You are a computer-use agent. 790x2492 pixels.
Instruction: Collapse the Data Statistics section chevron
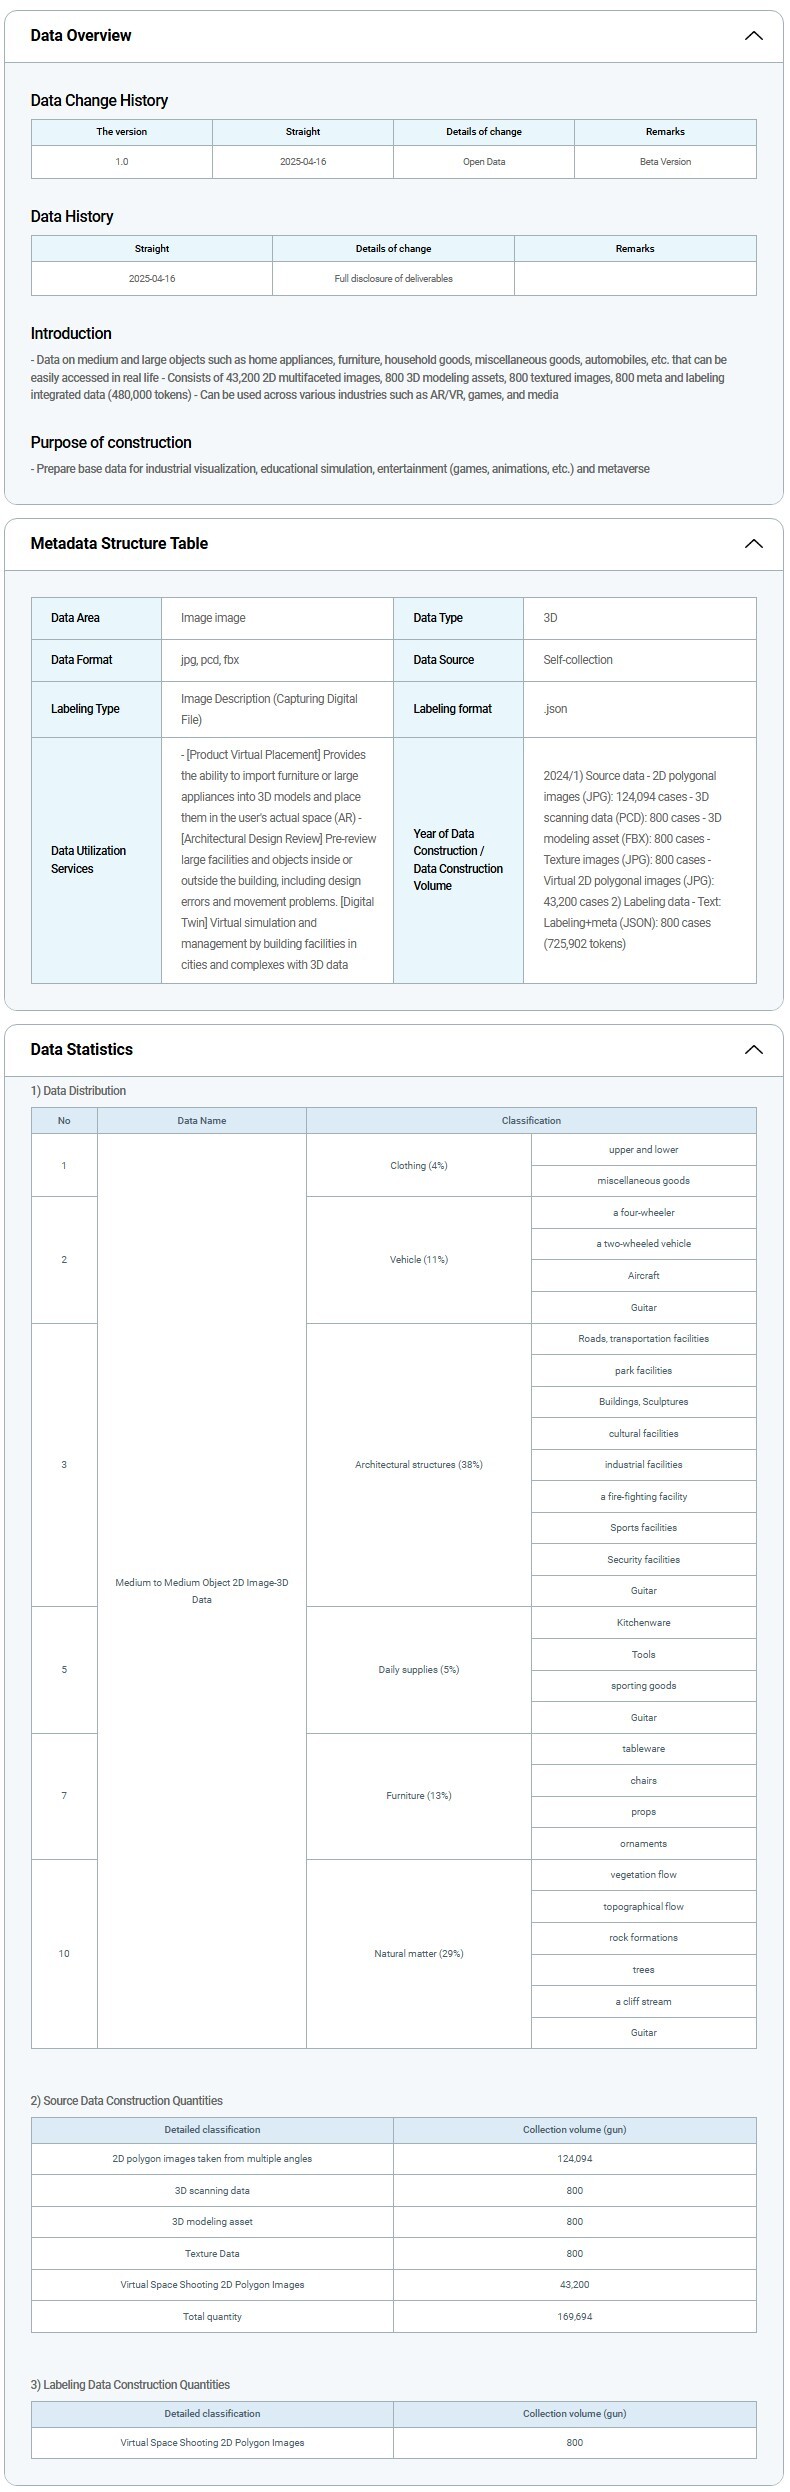753,1050
